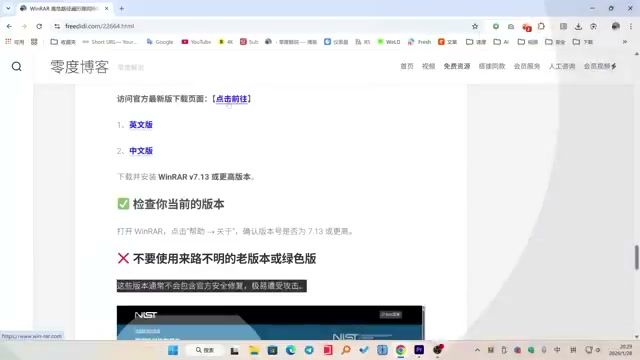The image size is (640, 360).
Task: Close the WinRAR browser tab
Action: click(107, 8)
